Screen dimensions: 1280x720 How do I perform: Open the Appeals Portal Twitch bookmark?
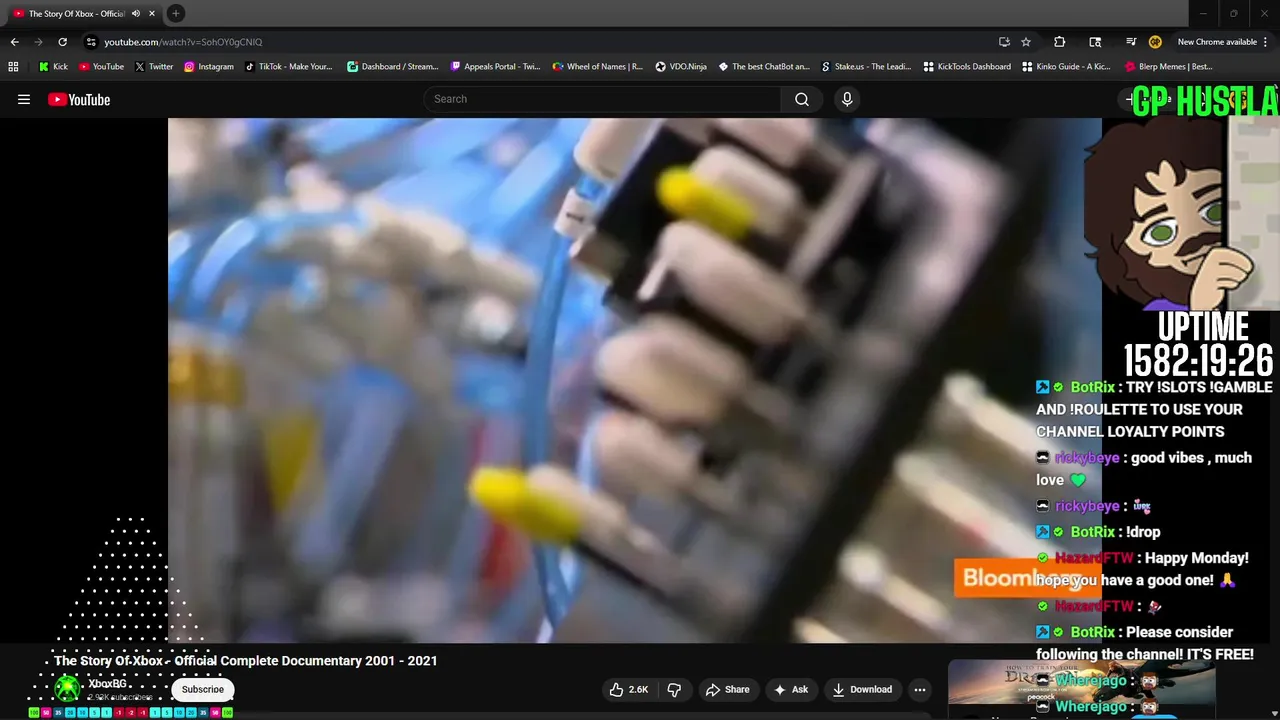click(495, 67)
